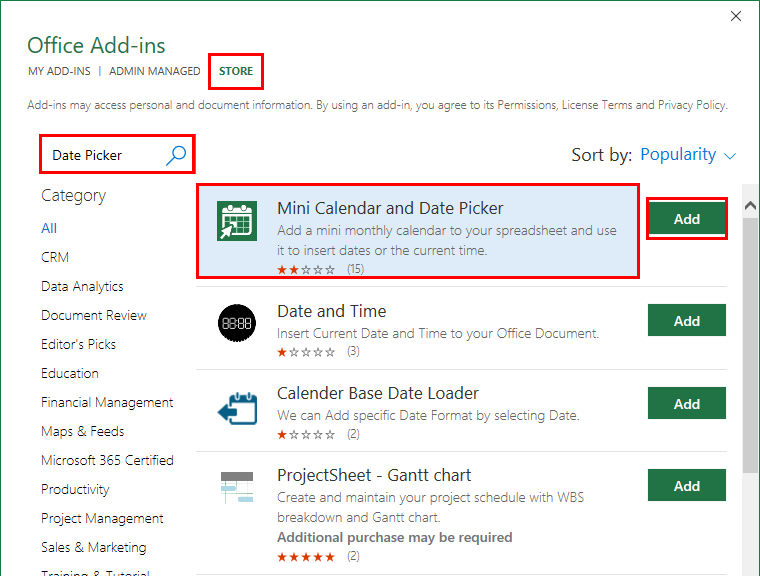This screenshot has width=760, height=576.
Task: Select the Financial Management category
Action: coord(107,402)
